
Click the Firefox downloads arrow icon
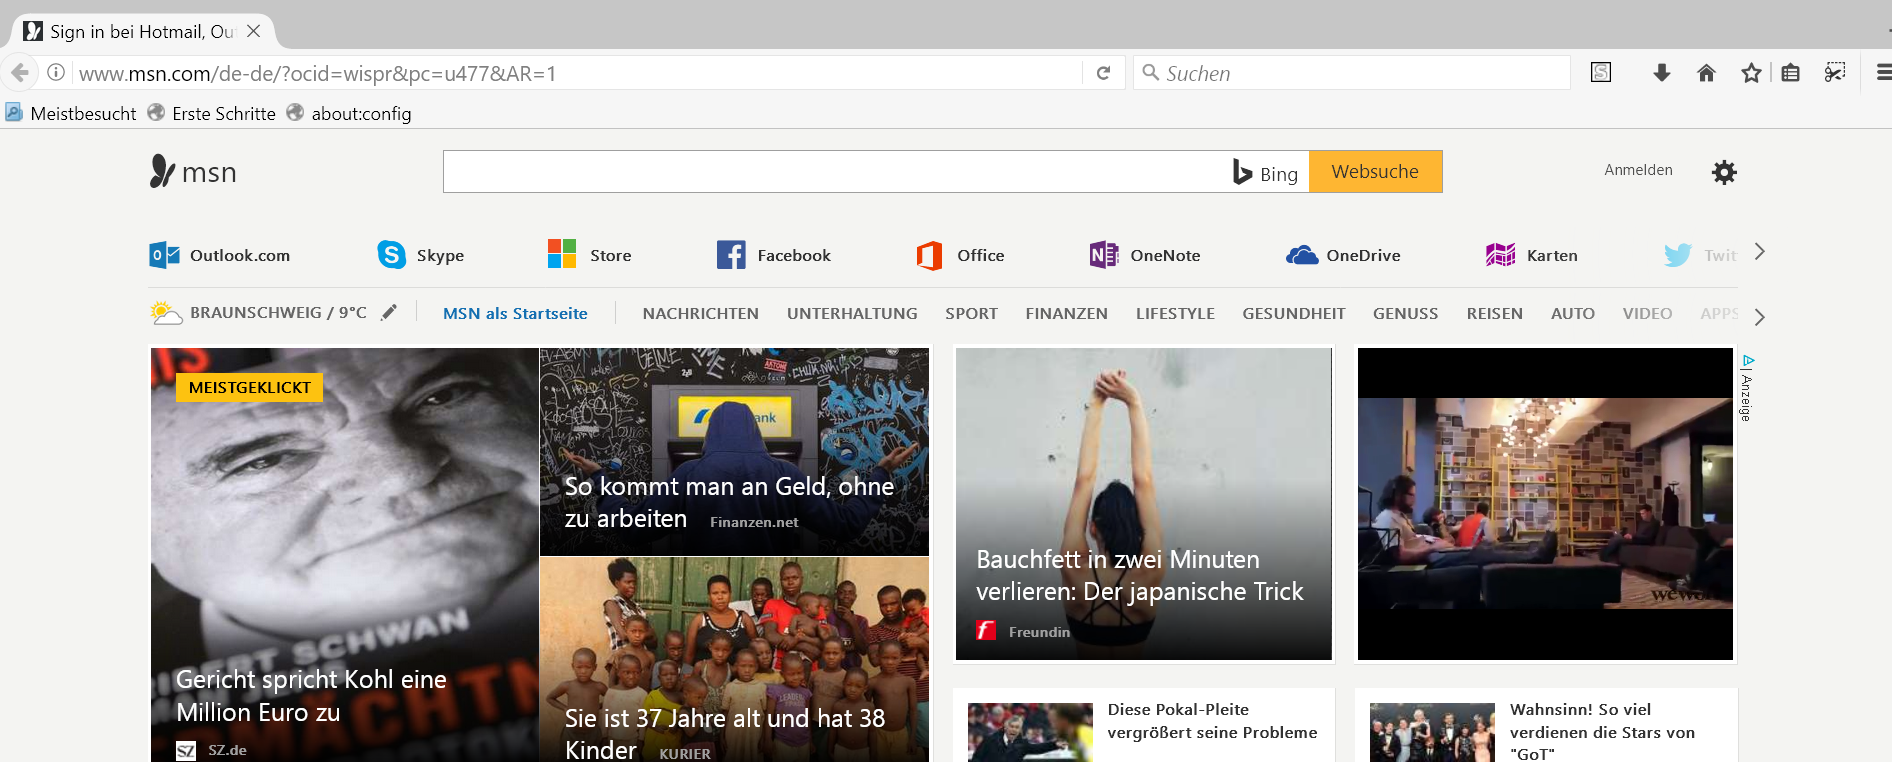pyautogui.click(x=1661, y=73)
